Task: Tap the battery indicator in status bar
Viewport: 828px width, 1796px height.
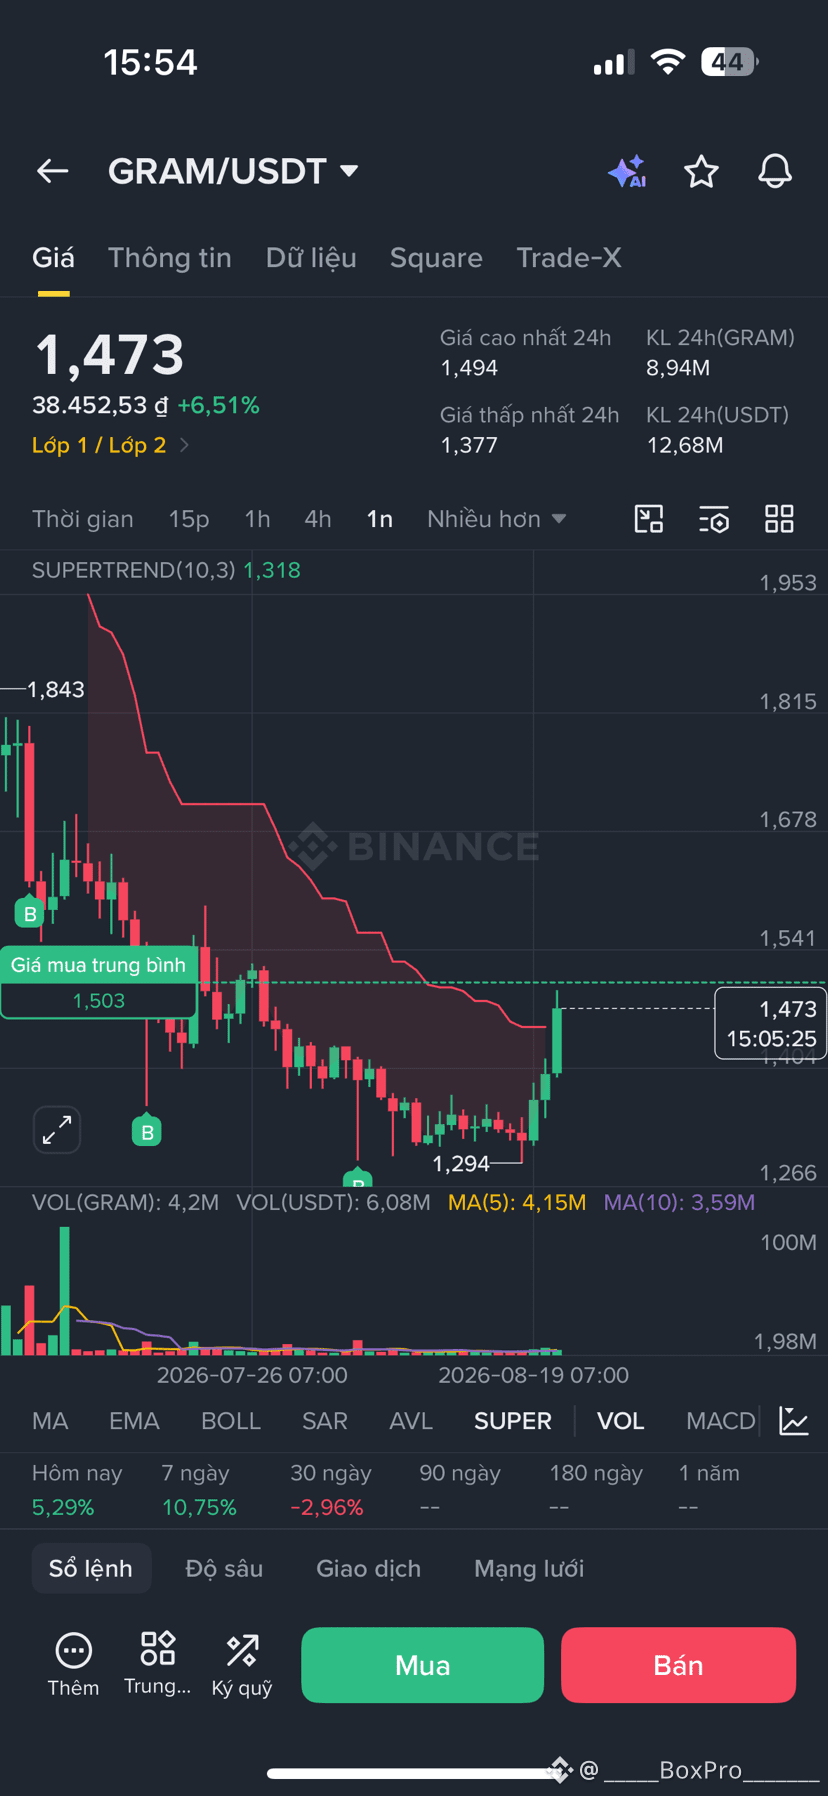Action: [x=729, y=62]
